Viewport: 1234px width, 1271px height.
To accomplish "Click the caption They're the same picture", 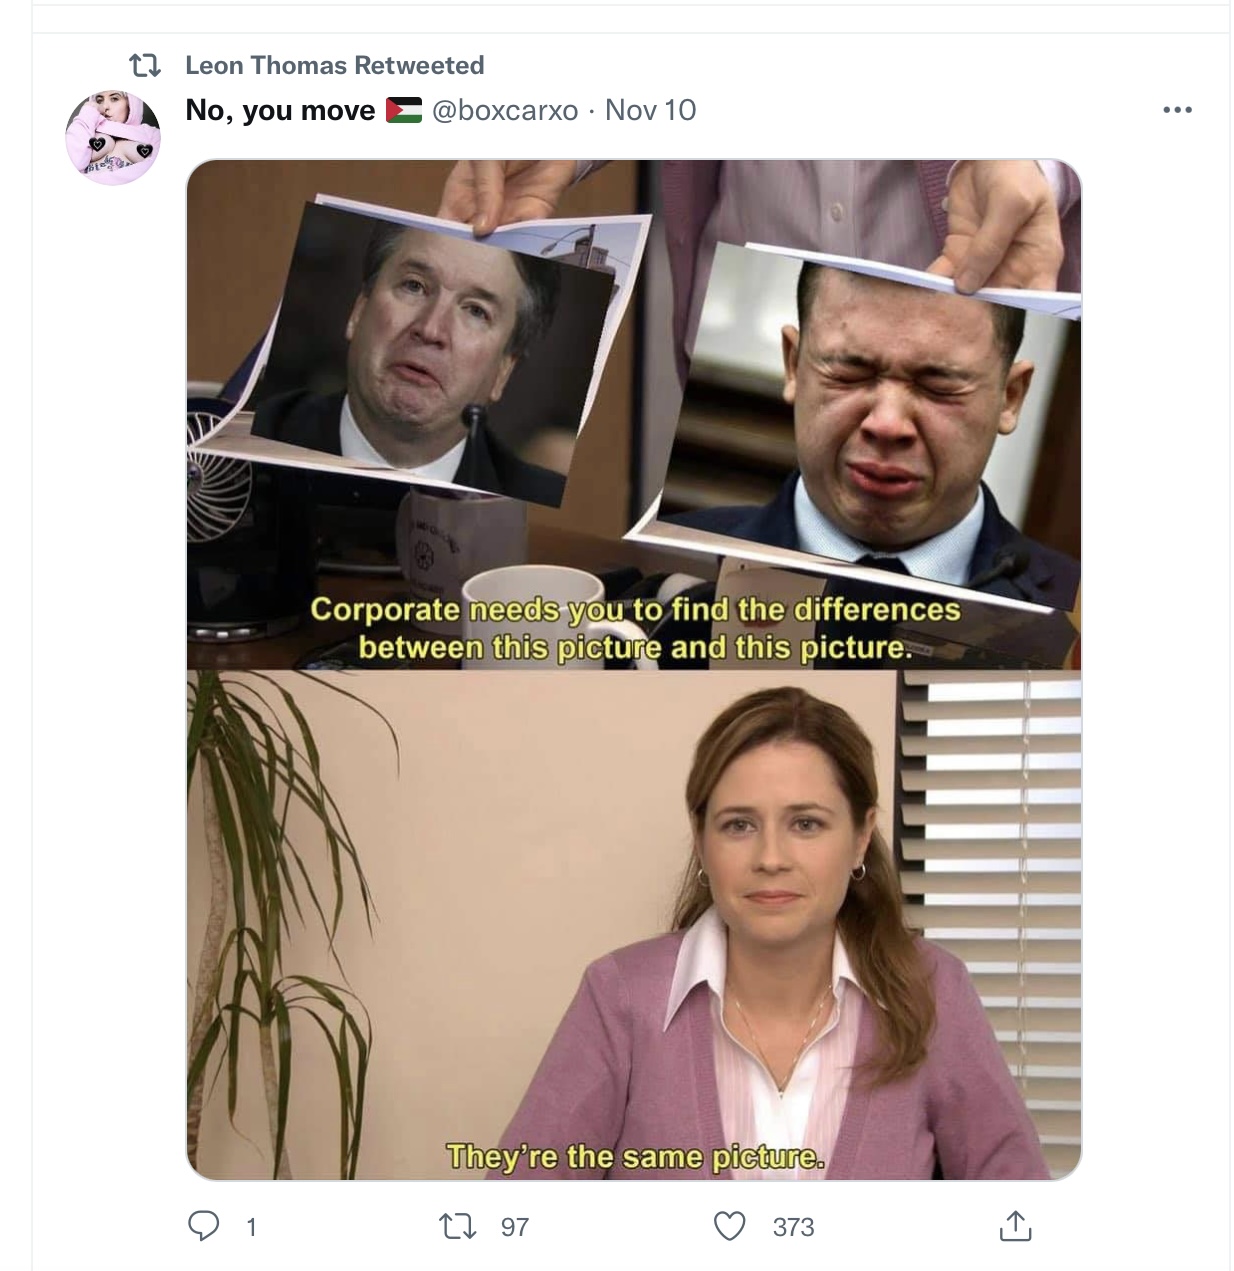I will point(636,1157).
